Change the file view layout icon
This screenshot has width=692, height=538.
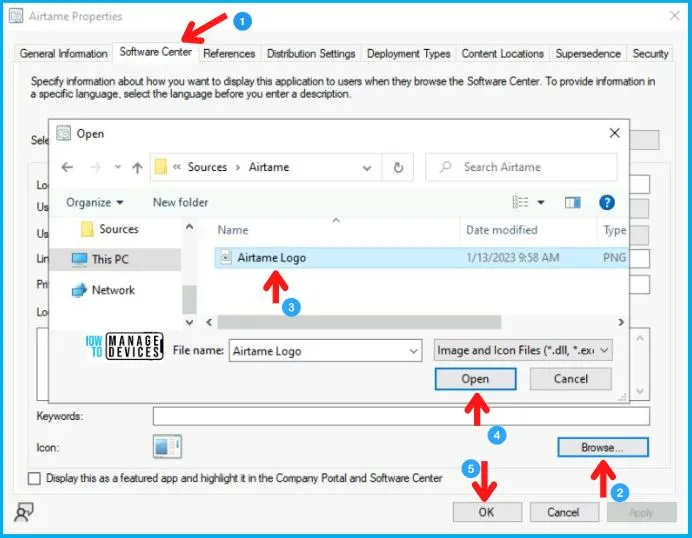coord(520,203)
